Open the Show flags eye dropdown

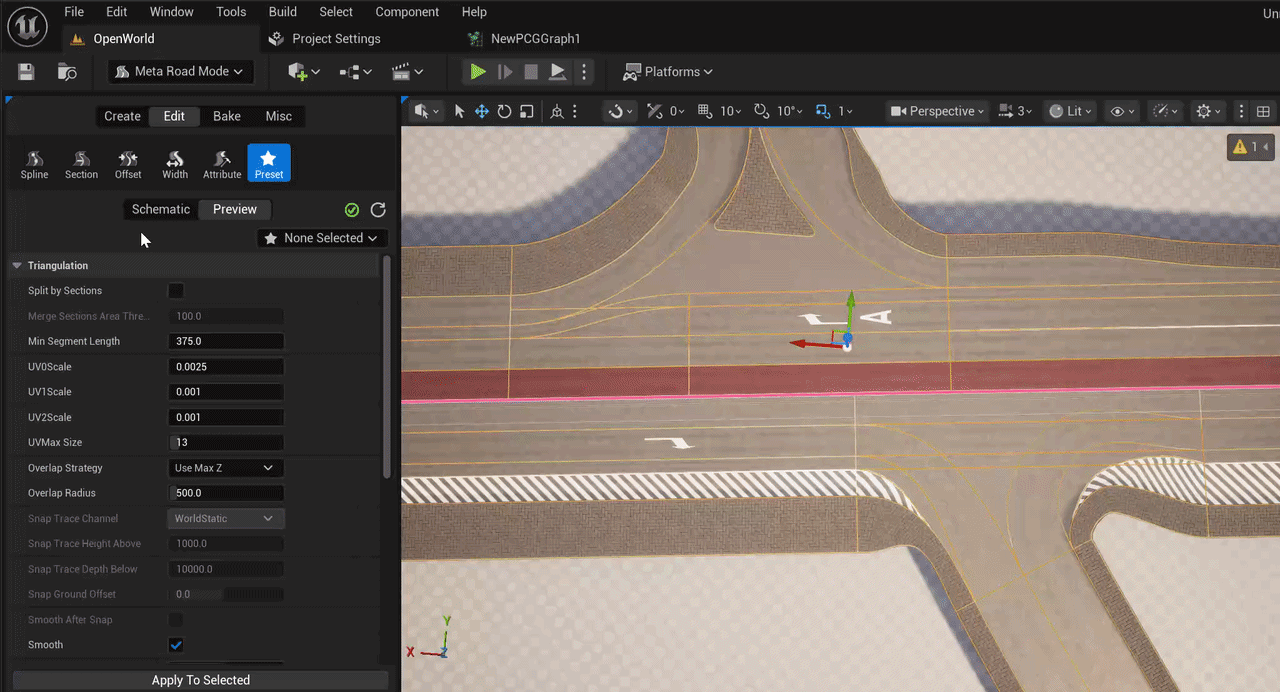[x=1123, y=111]
